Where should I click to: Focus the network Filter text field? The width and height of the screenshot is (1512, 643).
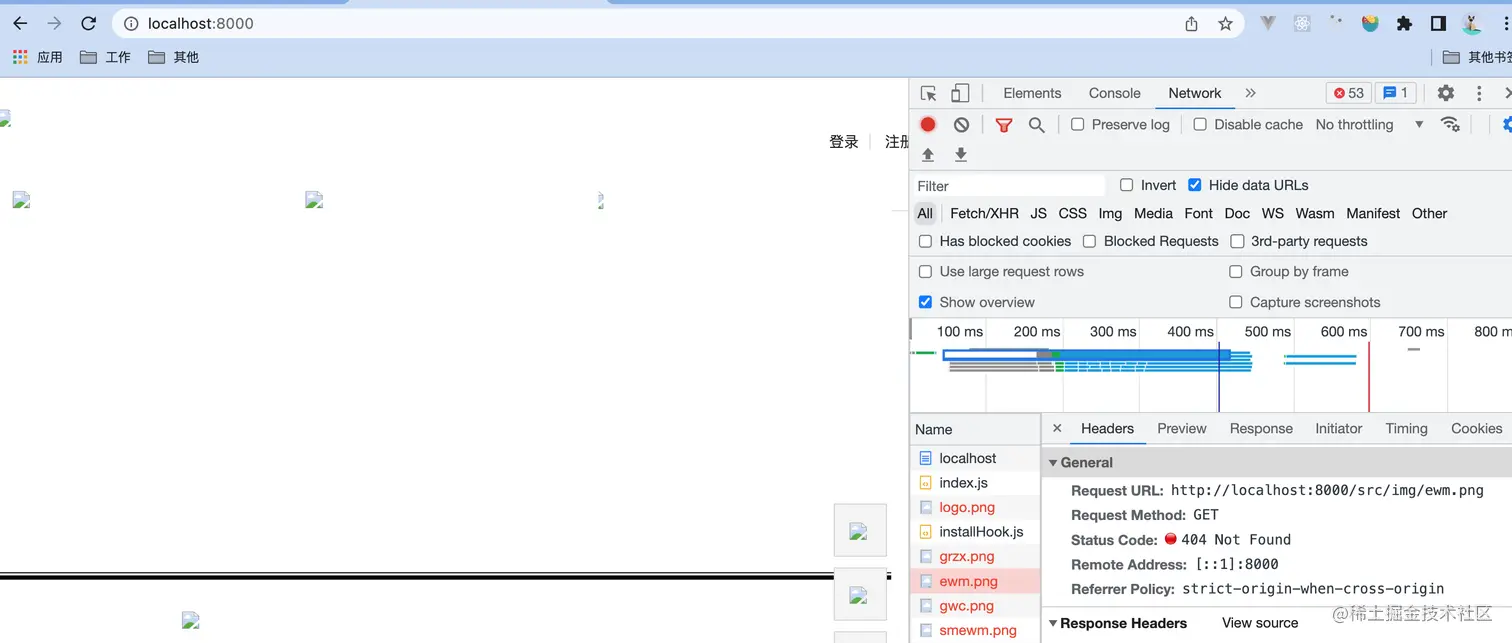click(1009, 186)
